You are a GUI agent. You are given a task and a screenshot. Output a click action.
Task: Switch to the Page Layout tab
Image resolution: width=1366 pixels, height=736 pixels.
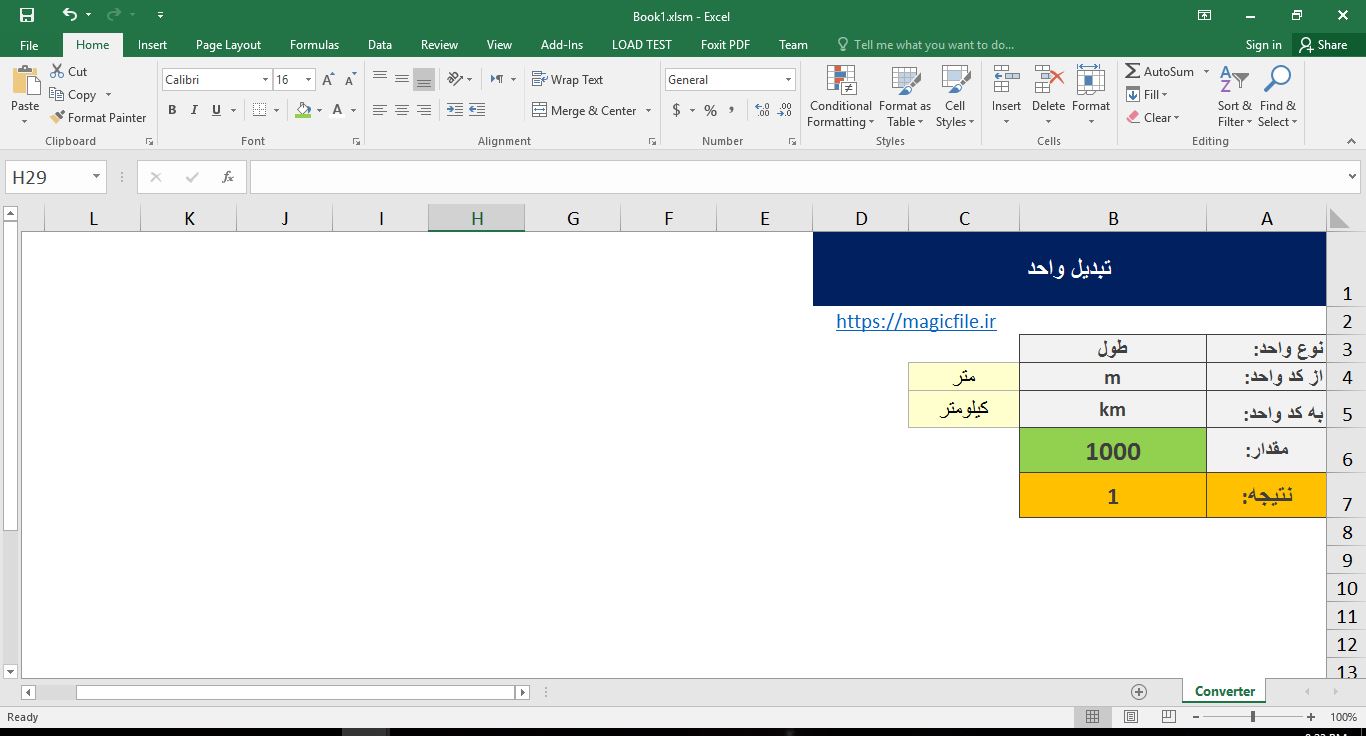point(228,45)
